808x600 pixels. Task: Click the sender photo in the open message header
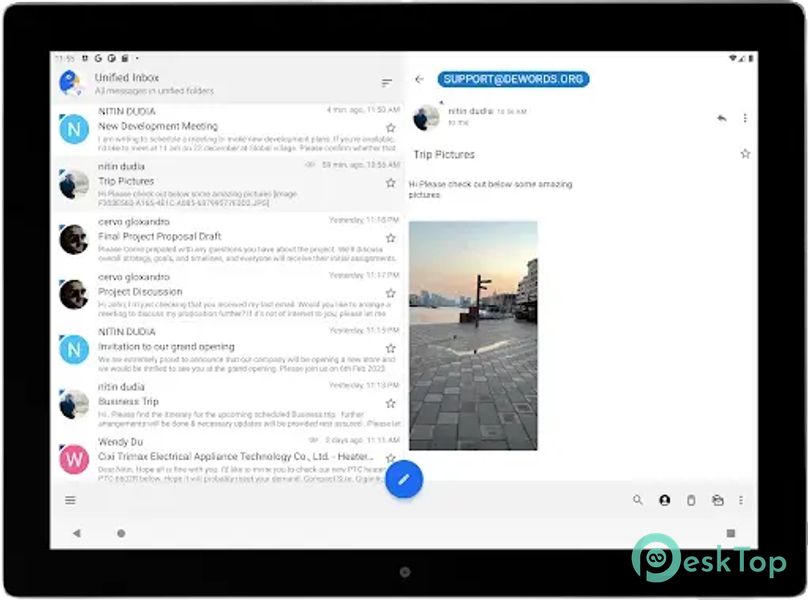tap(427, 118)
